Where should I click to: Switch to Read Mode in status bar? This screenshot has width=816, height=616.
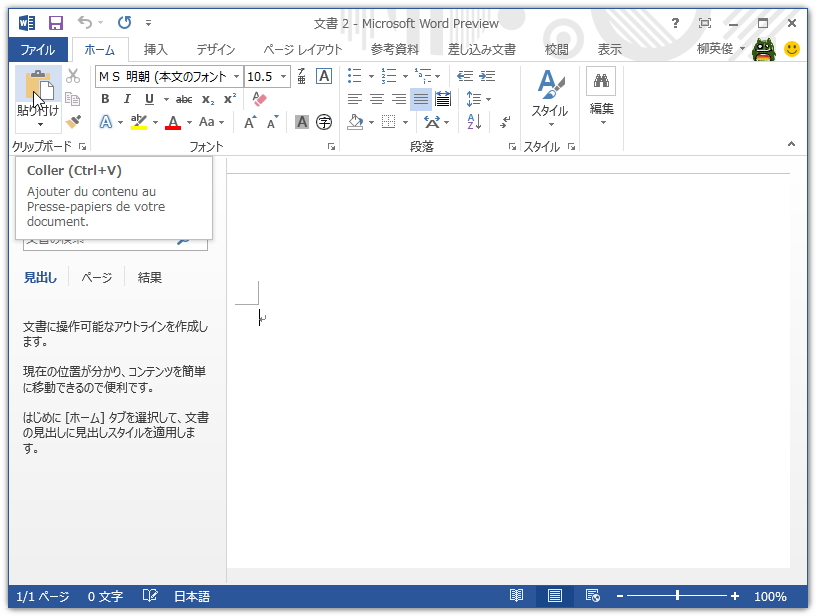click(517, 596)
